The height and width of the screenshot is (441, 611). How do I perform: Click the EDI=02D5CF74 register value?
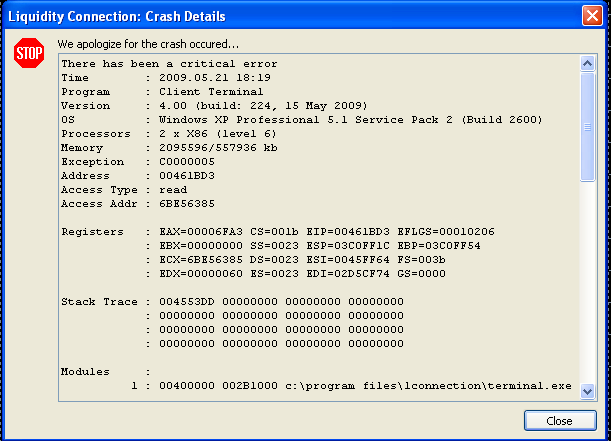(x=348, y=274)
